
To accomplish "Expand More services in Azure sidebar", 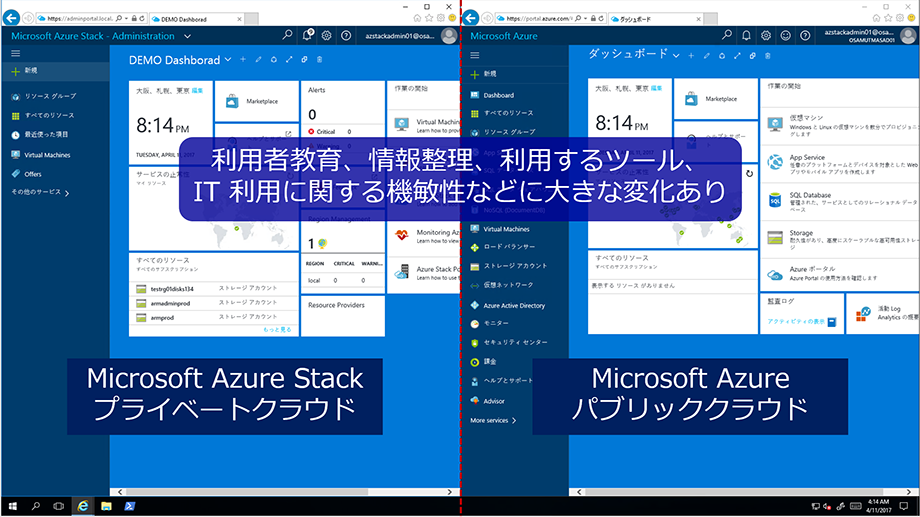I will coord(493,420).
